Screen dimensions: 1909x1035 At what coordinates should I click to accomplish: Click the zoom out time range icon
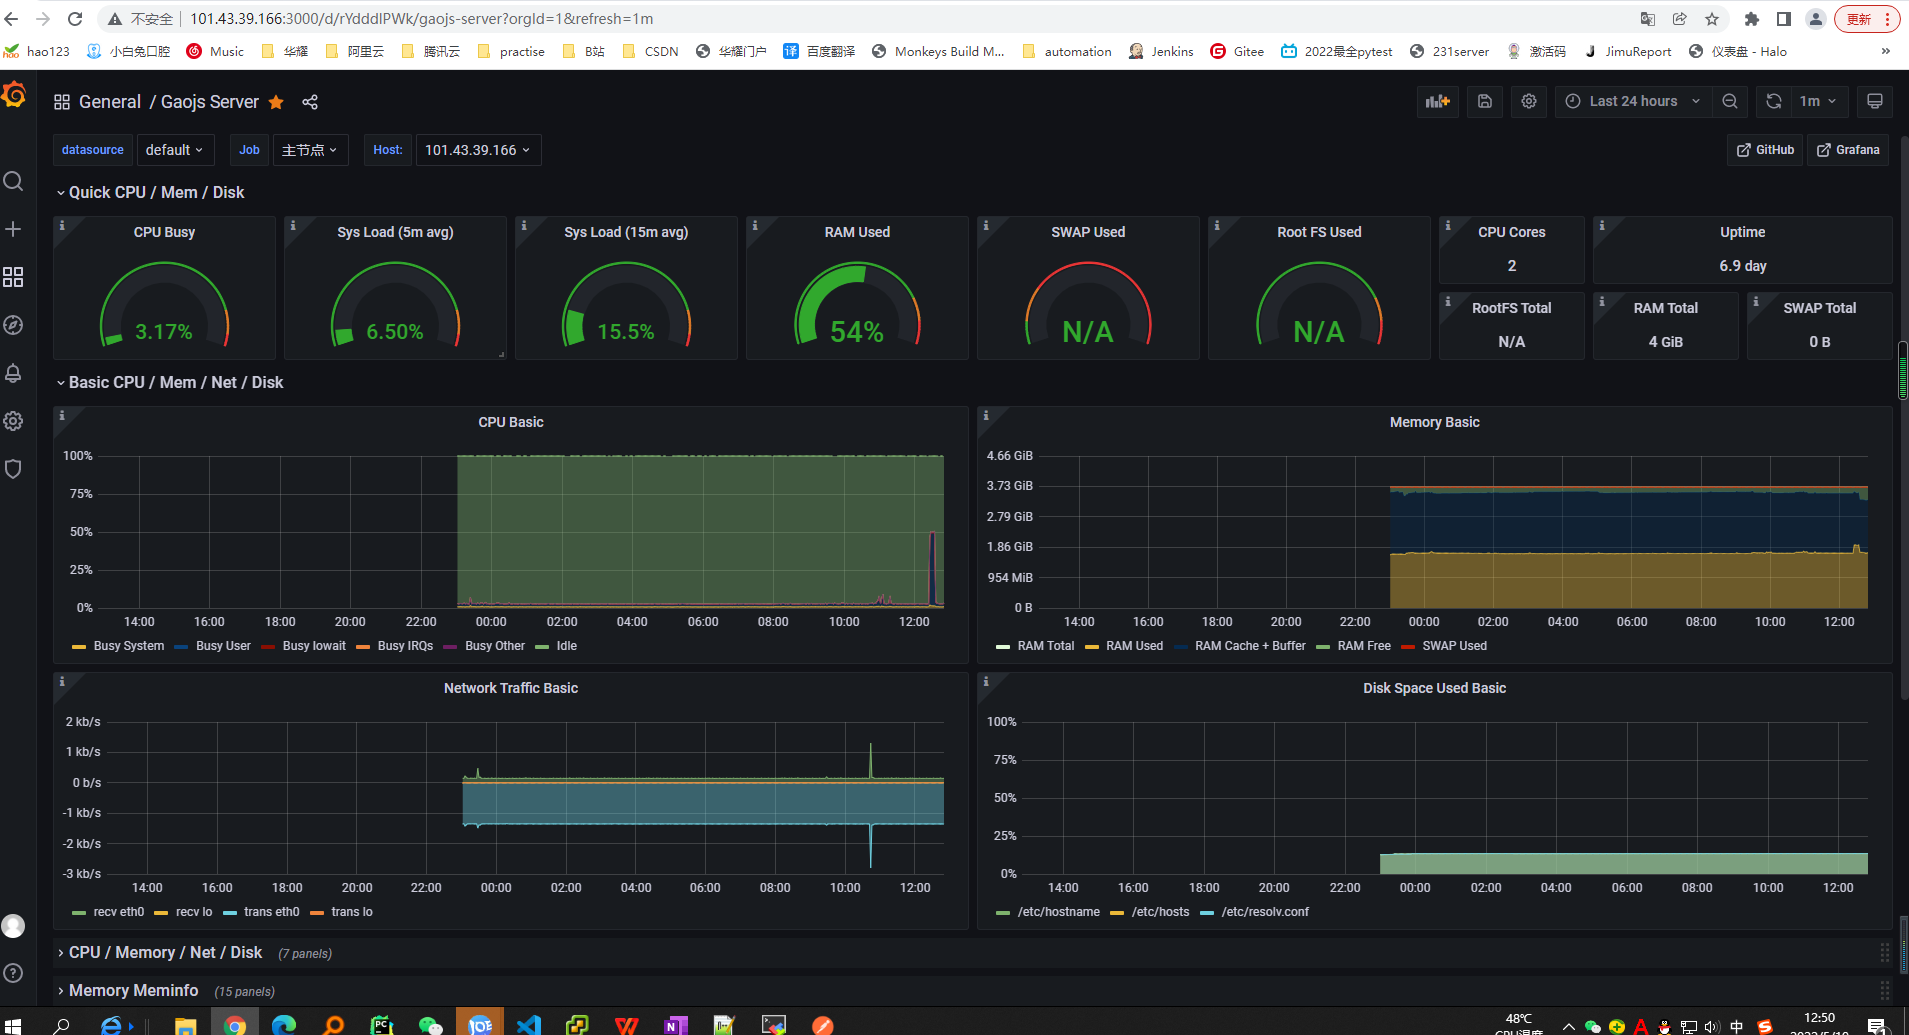tap(1730, 101)
